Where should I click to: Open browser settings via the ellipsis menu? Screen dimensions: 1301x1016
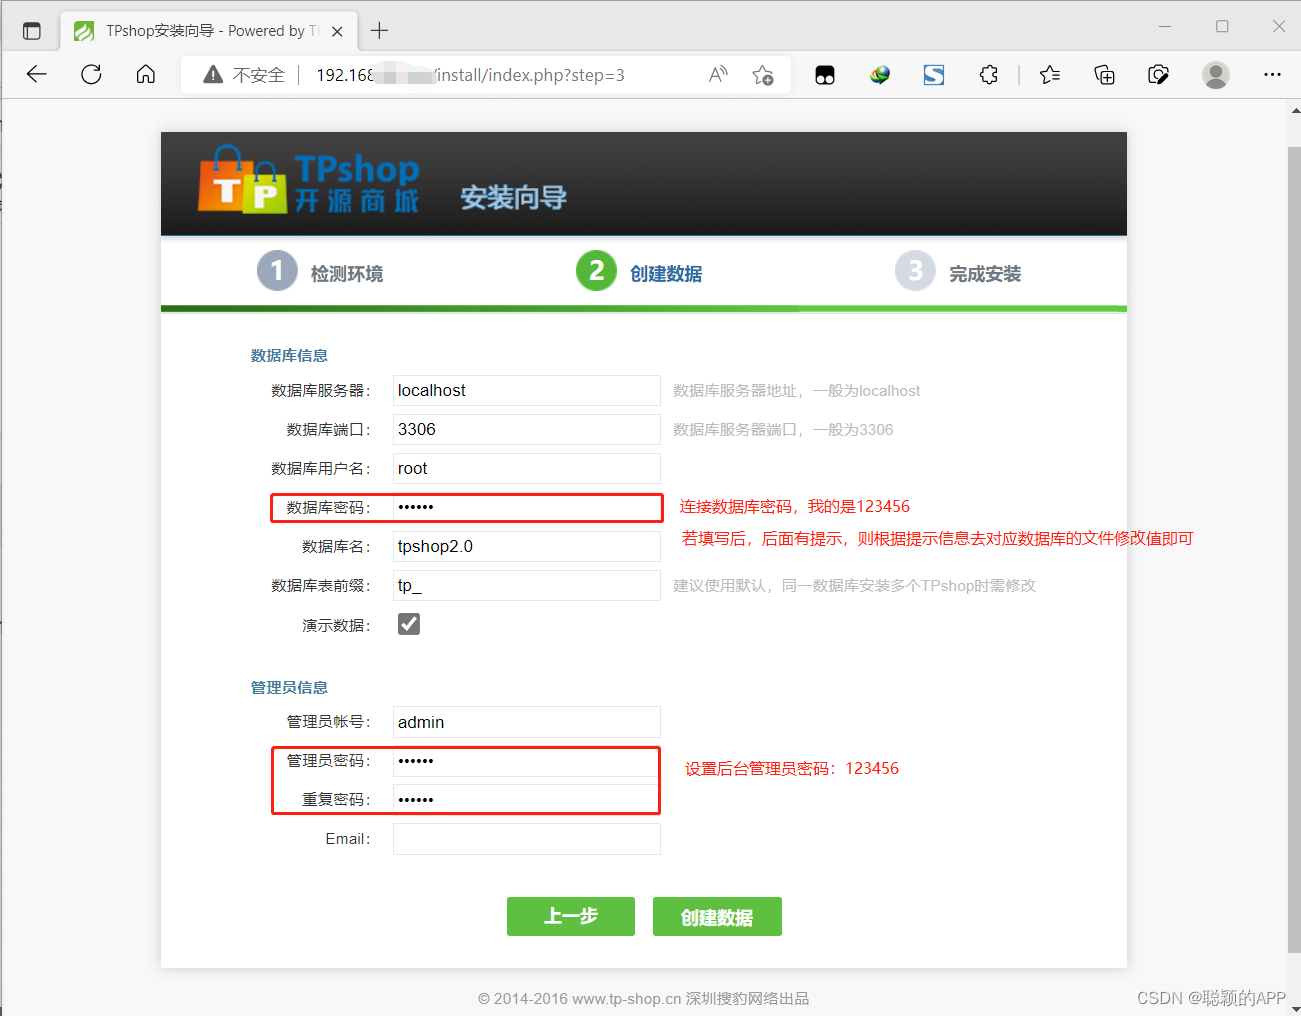click(x=1272, y=74)
